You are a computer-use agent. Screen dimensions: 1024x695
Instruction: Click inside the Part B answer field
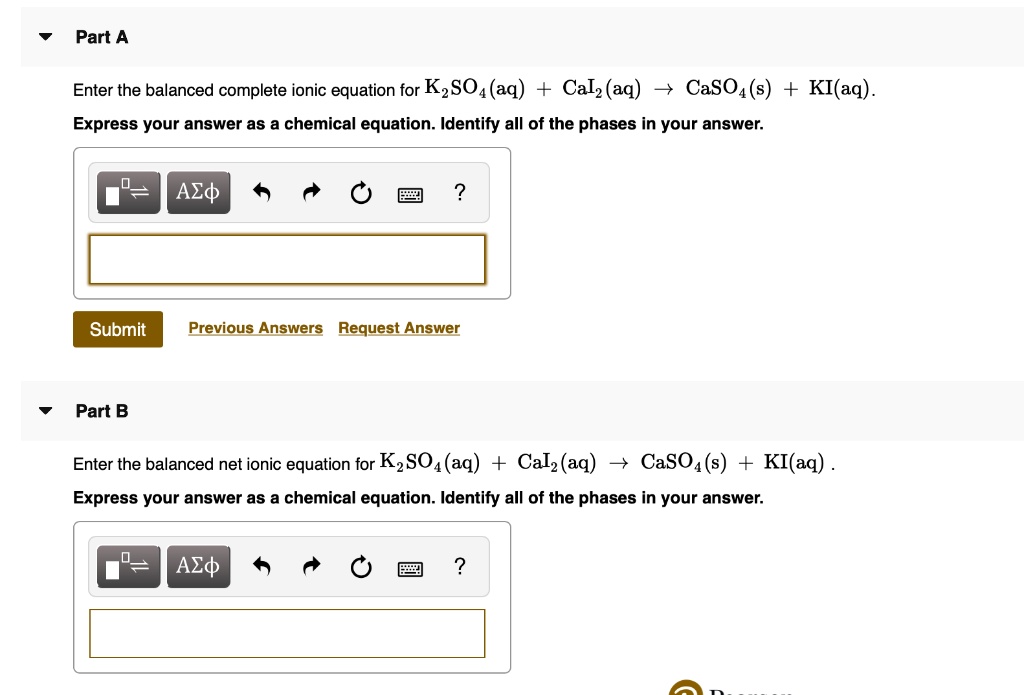[x=287, y=633]
